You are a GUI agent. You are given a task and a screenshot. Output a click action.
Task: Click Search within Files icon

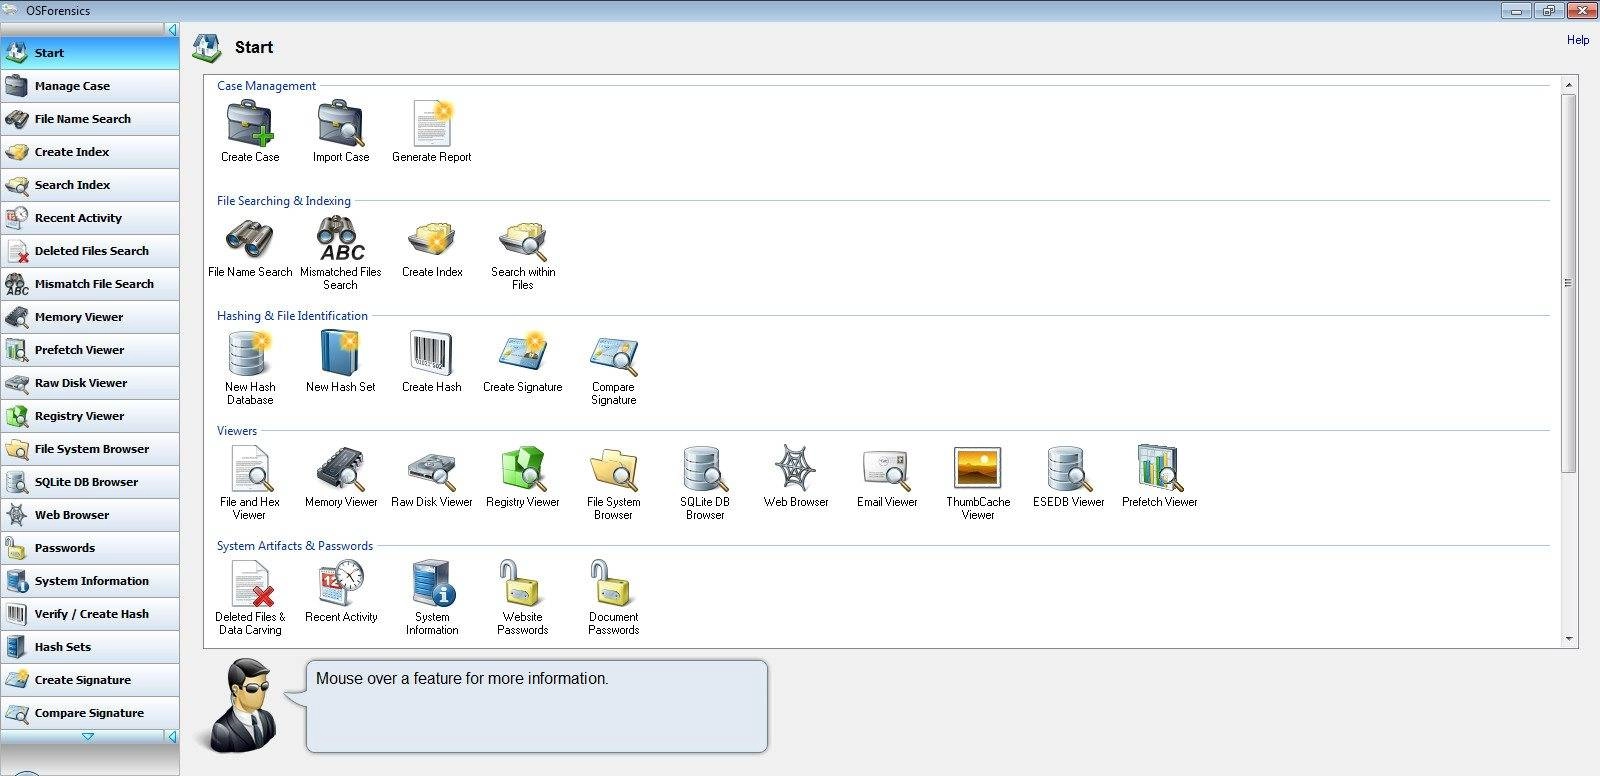523,238
